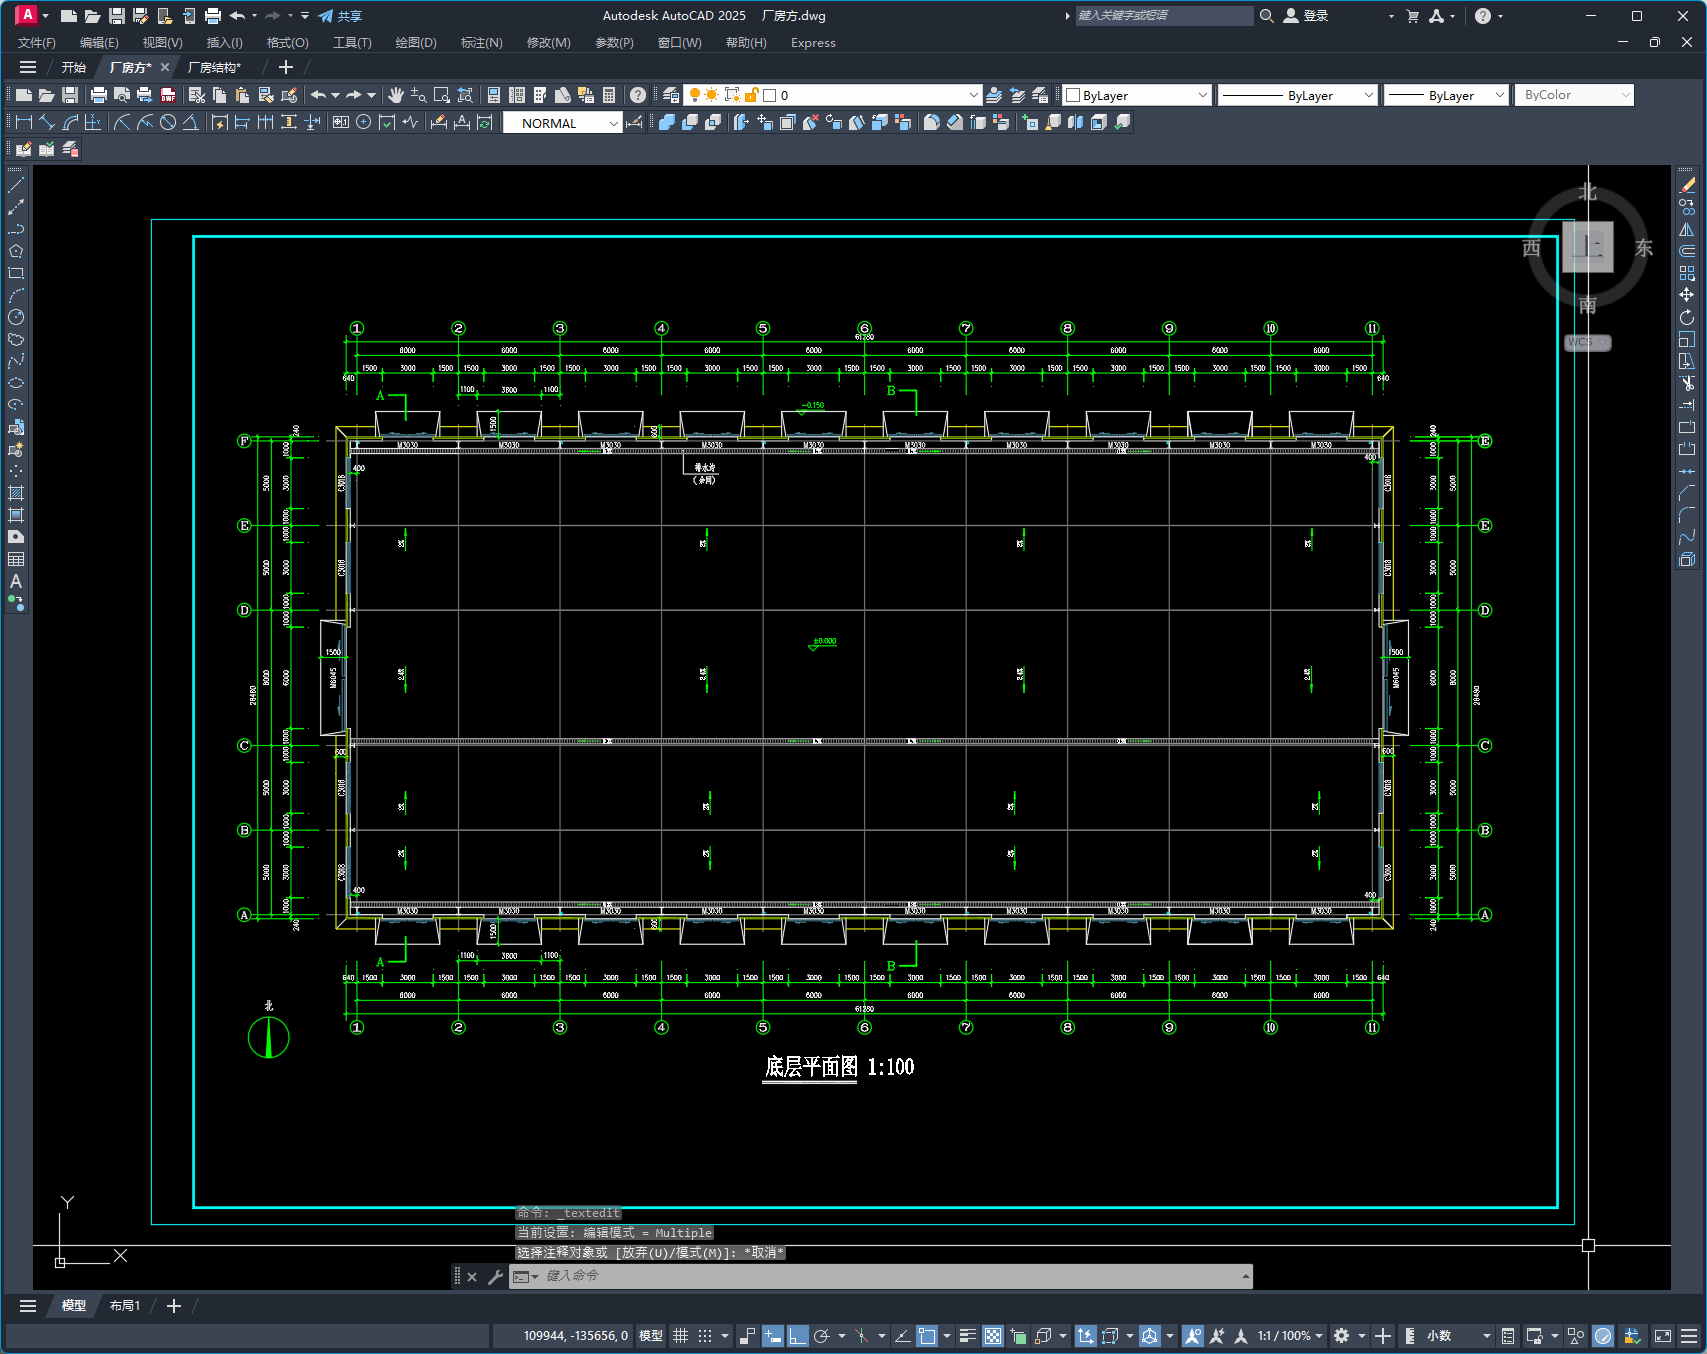Click the ByLayer color square swatch
This screenshot has width=1707, height=1354.
(1073, 95)
